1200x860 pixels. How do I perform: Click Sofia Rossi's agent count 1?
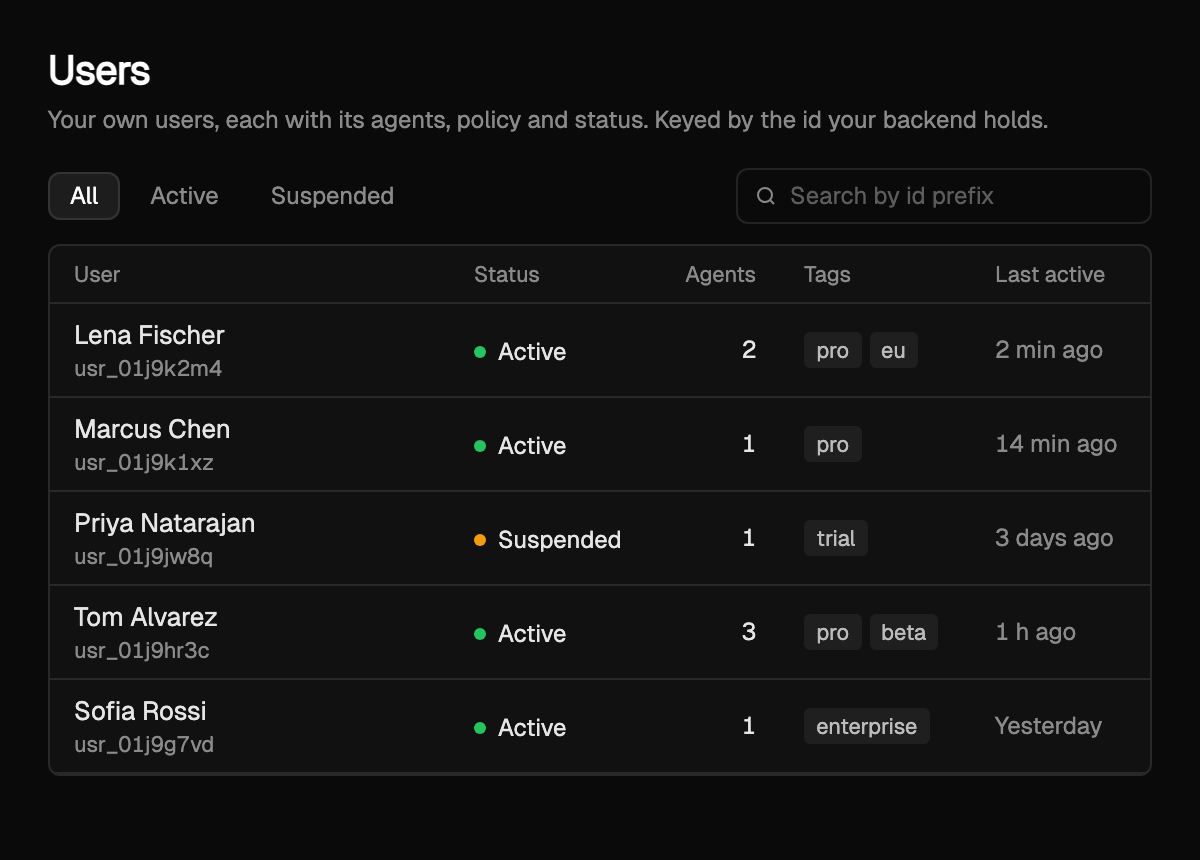coord(749,726)
